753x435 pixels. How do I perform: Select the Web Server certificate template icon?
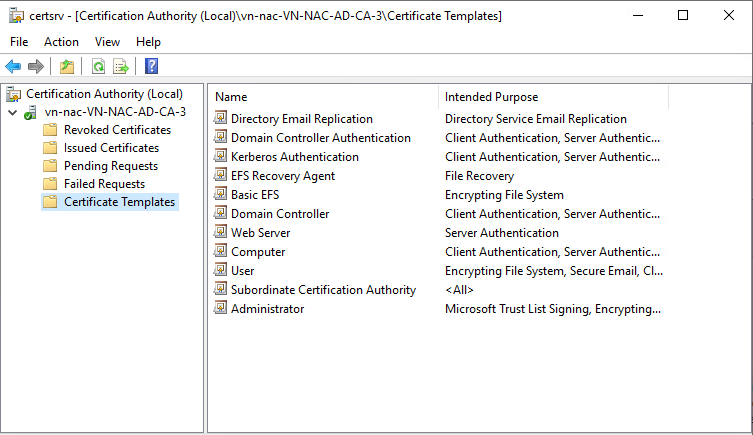(x=220, y=232)
